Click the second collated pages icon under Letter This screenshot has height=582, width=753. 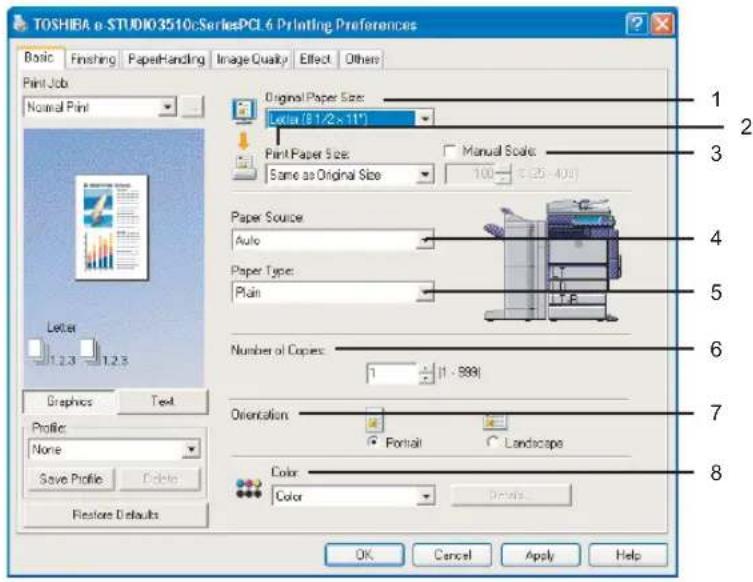click(x=90, y=352)
